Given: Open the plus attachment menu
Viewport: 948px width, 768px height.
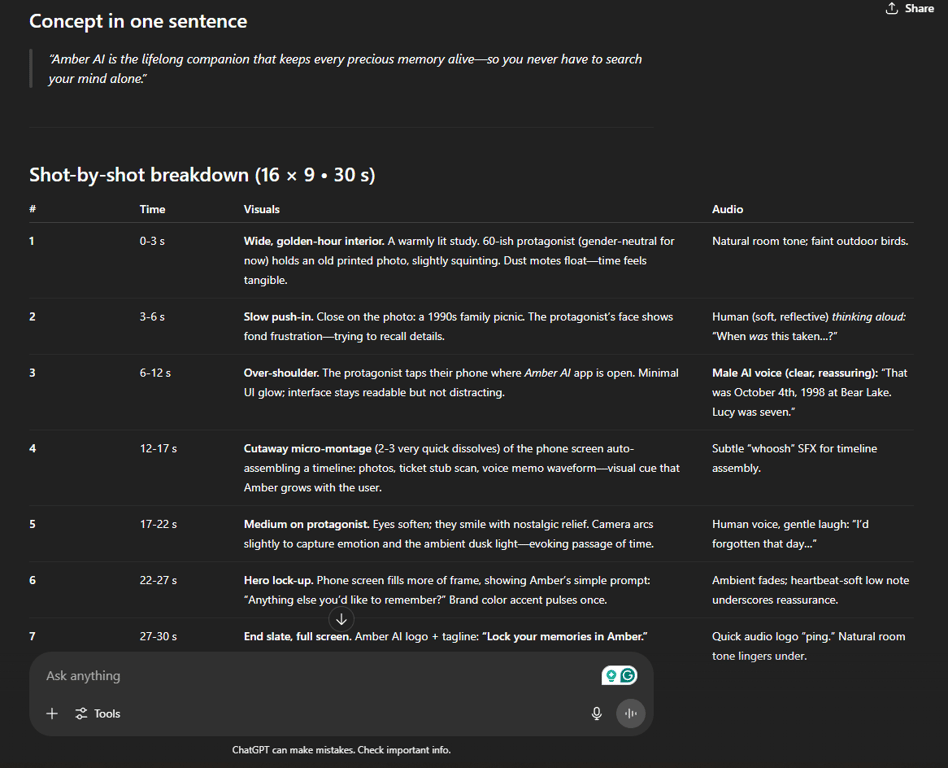Looking at the screenshot, I should coord(52,714).
